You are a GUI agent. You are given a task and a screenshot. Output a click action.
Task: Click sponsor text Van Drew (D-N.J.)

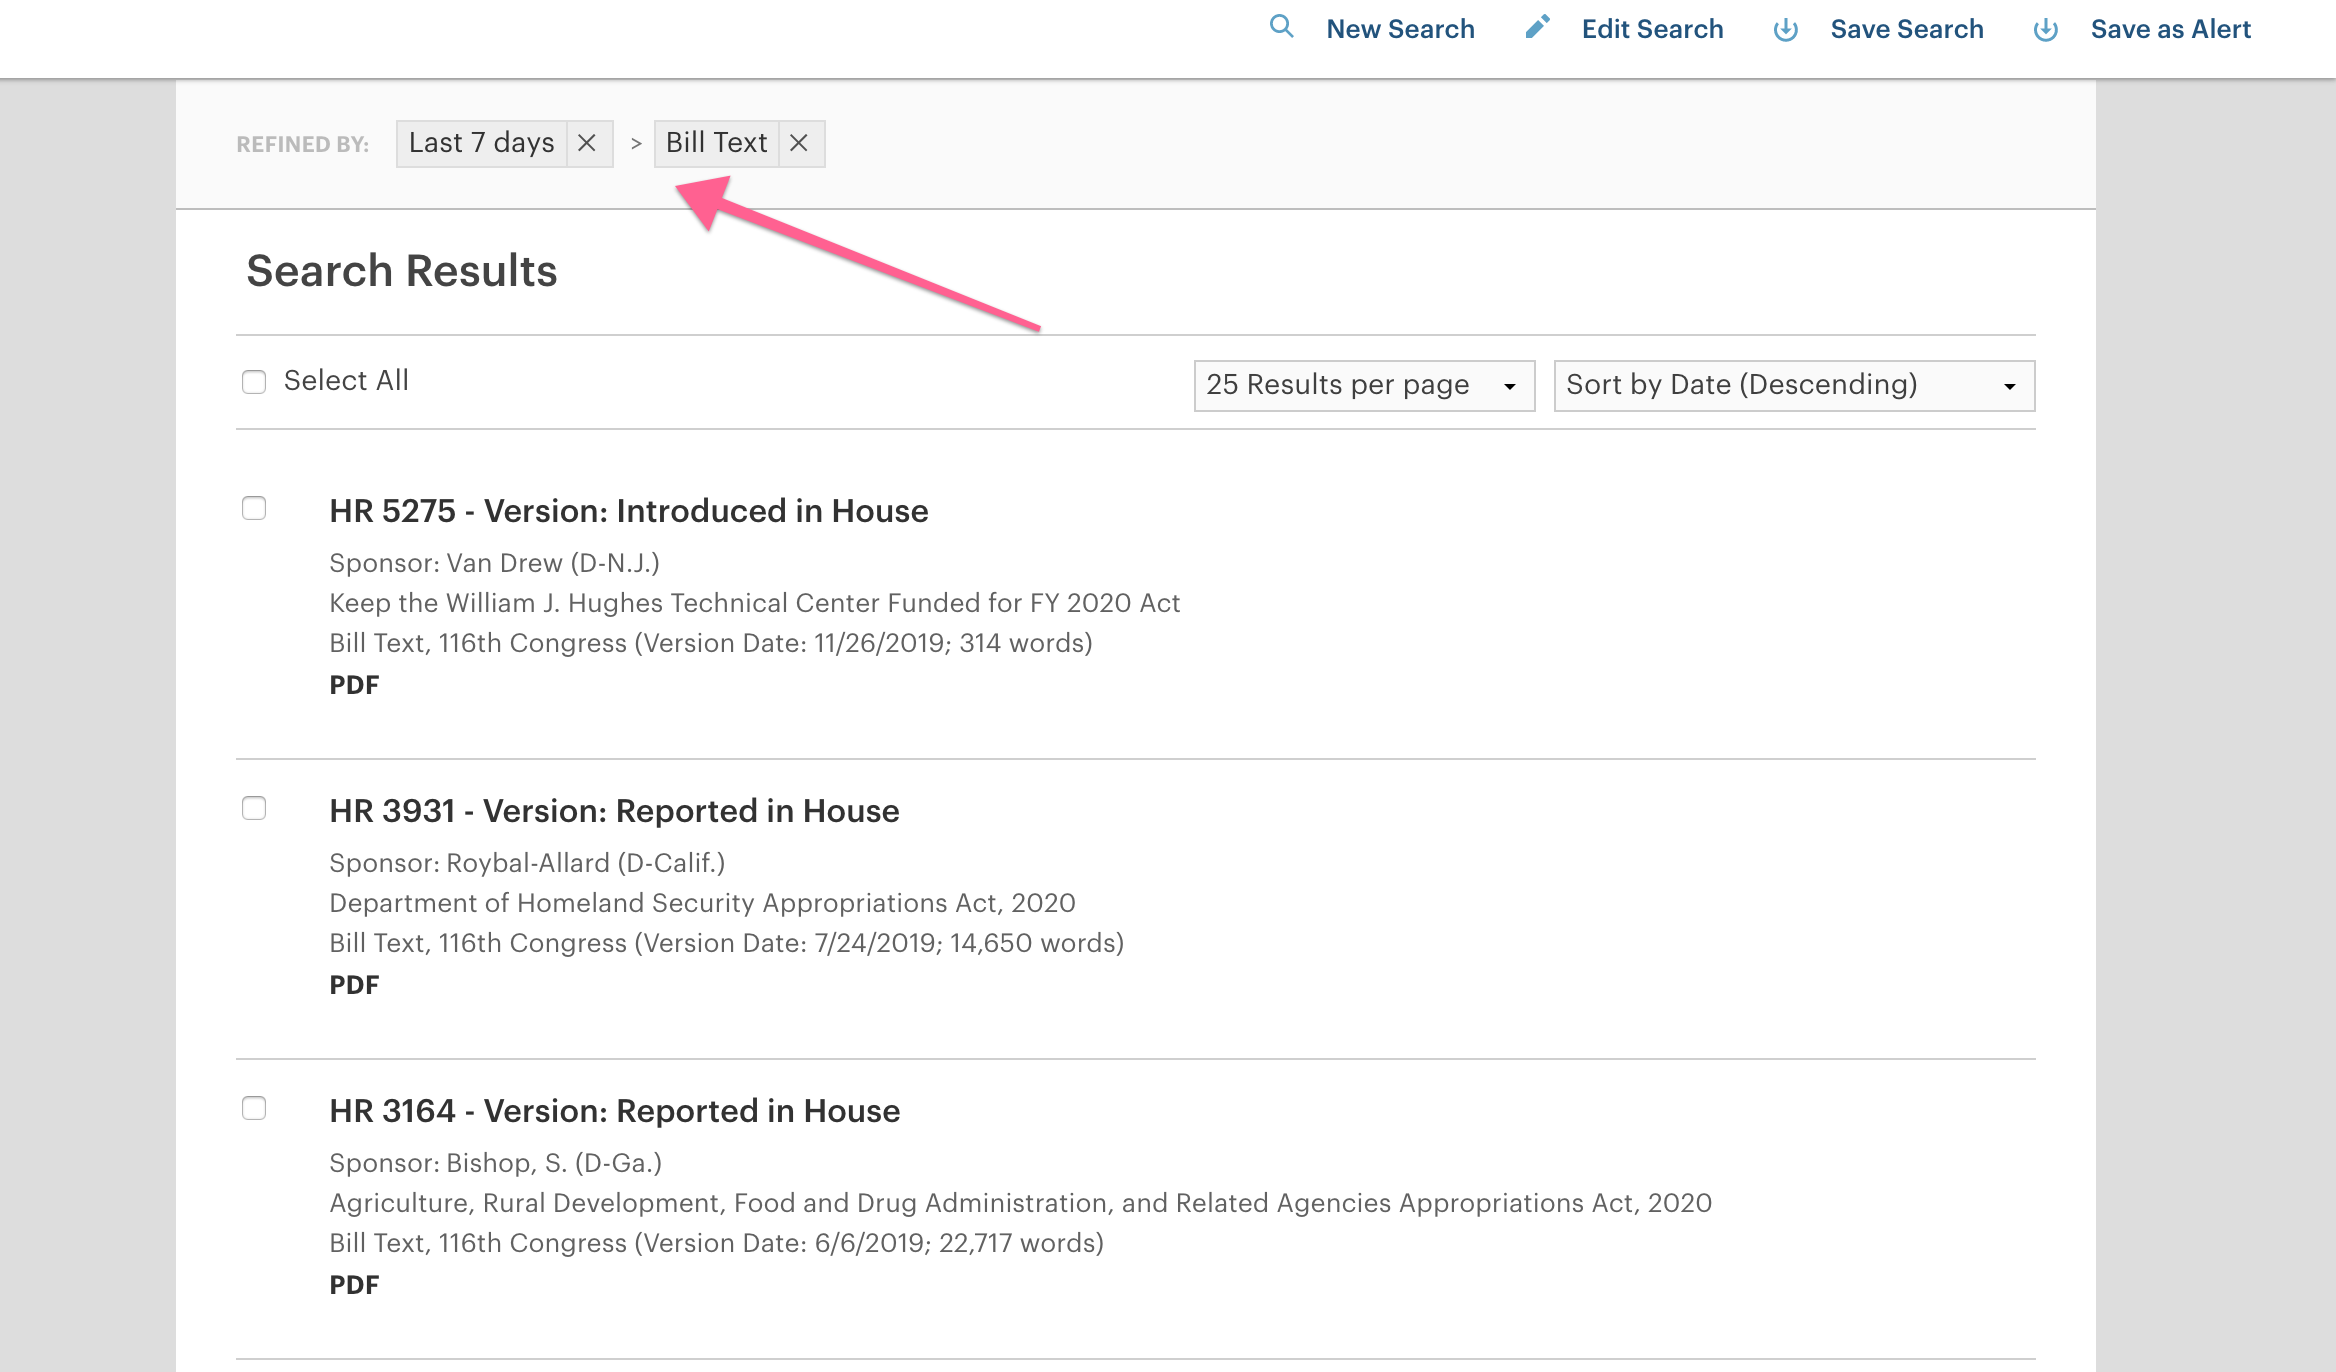pyautogui.click(x=553, y=563)
